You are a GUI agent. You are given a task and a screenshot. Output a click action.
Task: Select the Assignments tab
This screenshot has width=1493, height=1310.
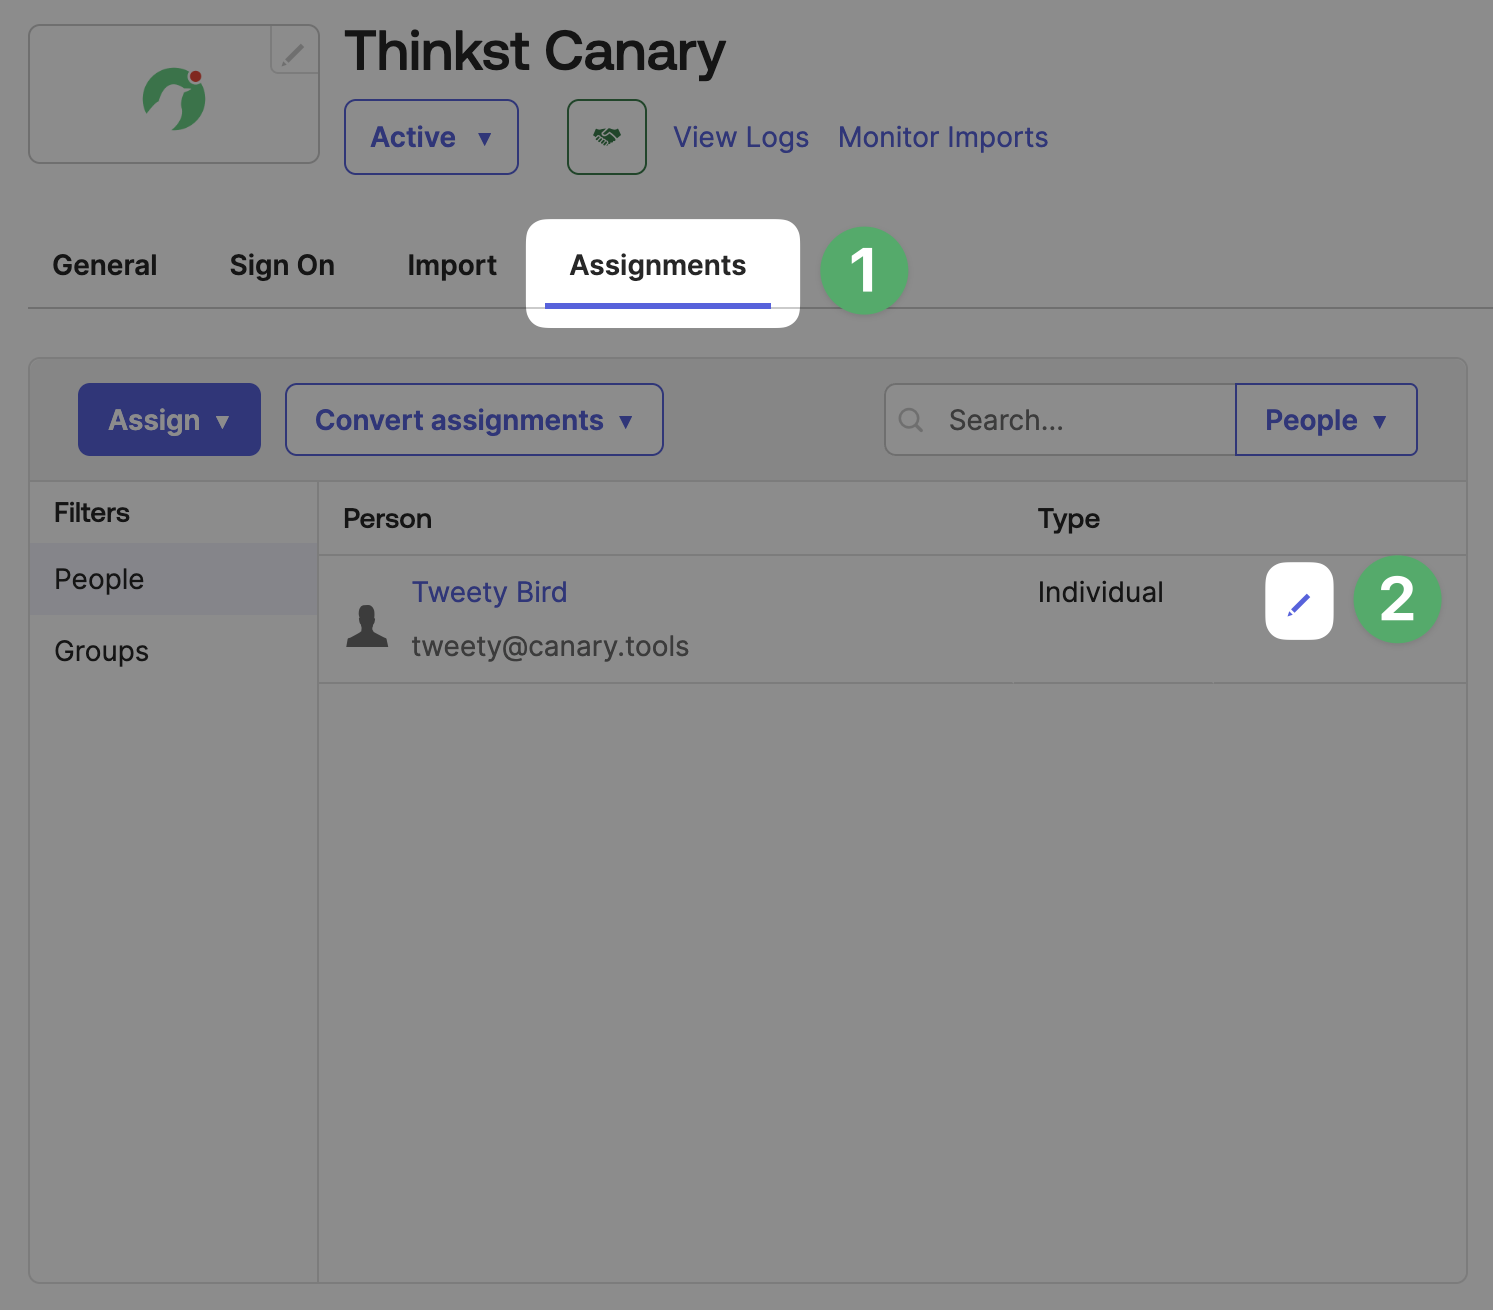[x=658, y=266]
